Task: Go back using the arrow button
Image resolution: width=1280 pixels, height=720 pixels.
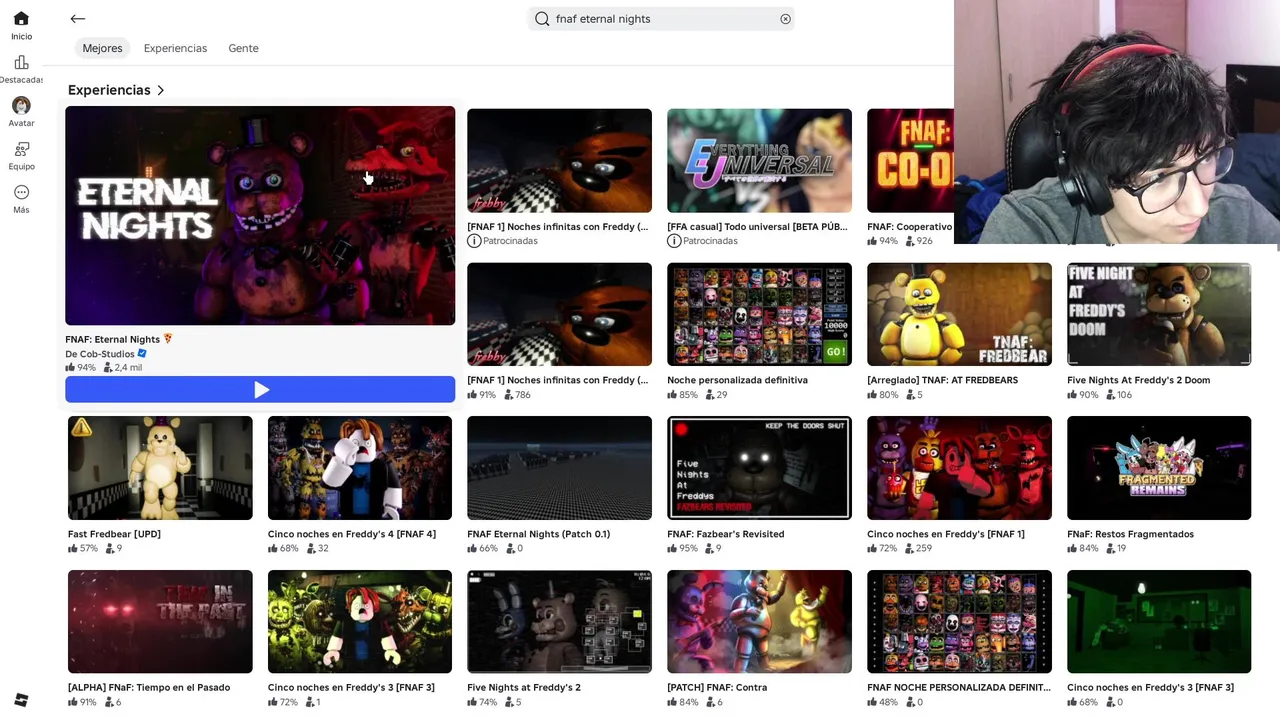Action: [x=78, y=19]
